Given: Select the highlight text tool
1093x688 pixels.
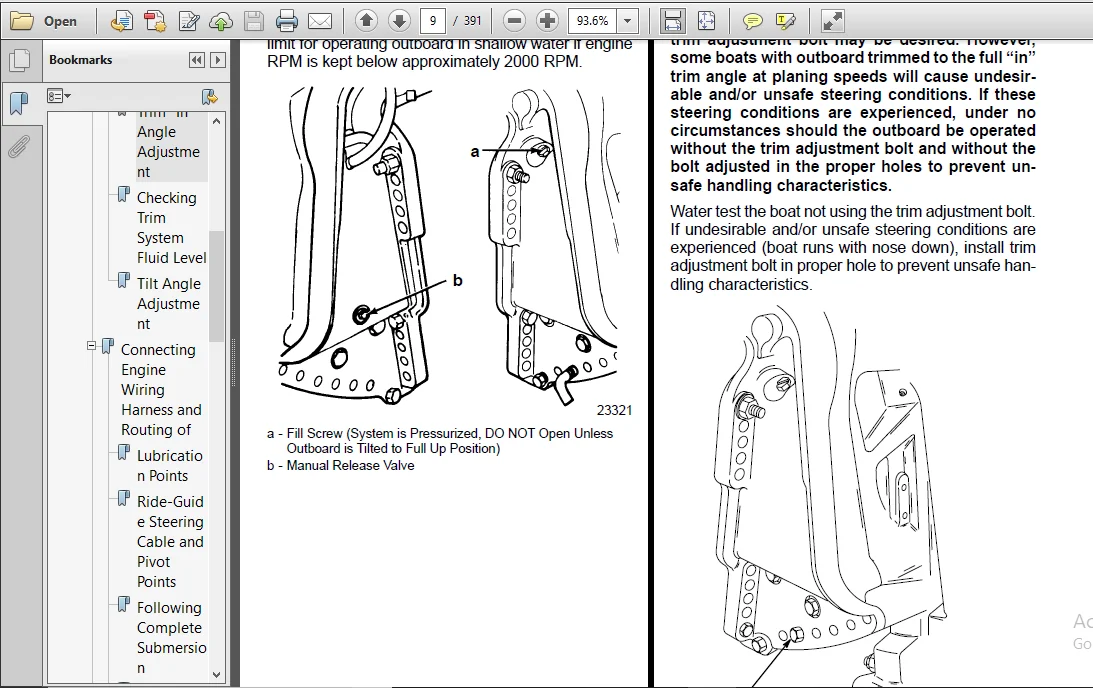Looking at the screenshot, I should click(x=786, y=22).
